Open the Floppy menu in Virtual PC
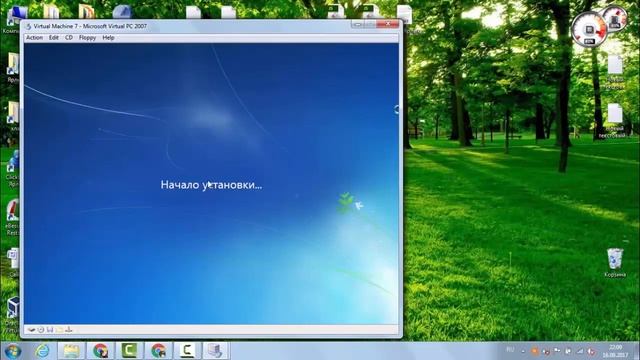 pyautogui.click(x=87, y=38)
